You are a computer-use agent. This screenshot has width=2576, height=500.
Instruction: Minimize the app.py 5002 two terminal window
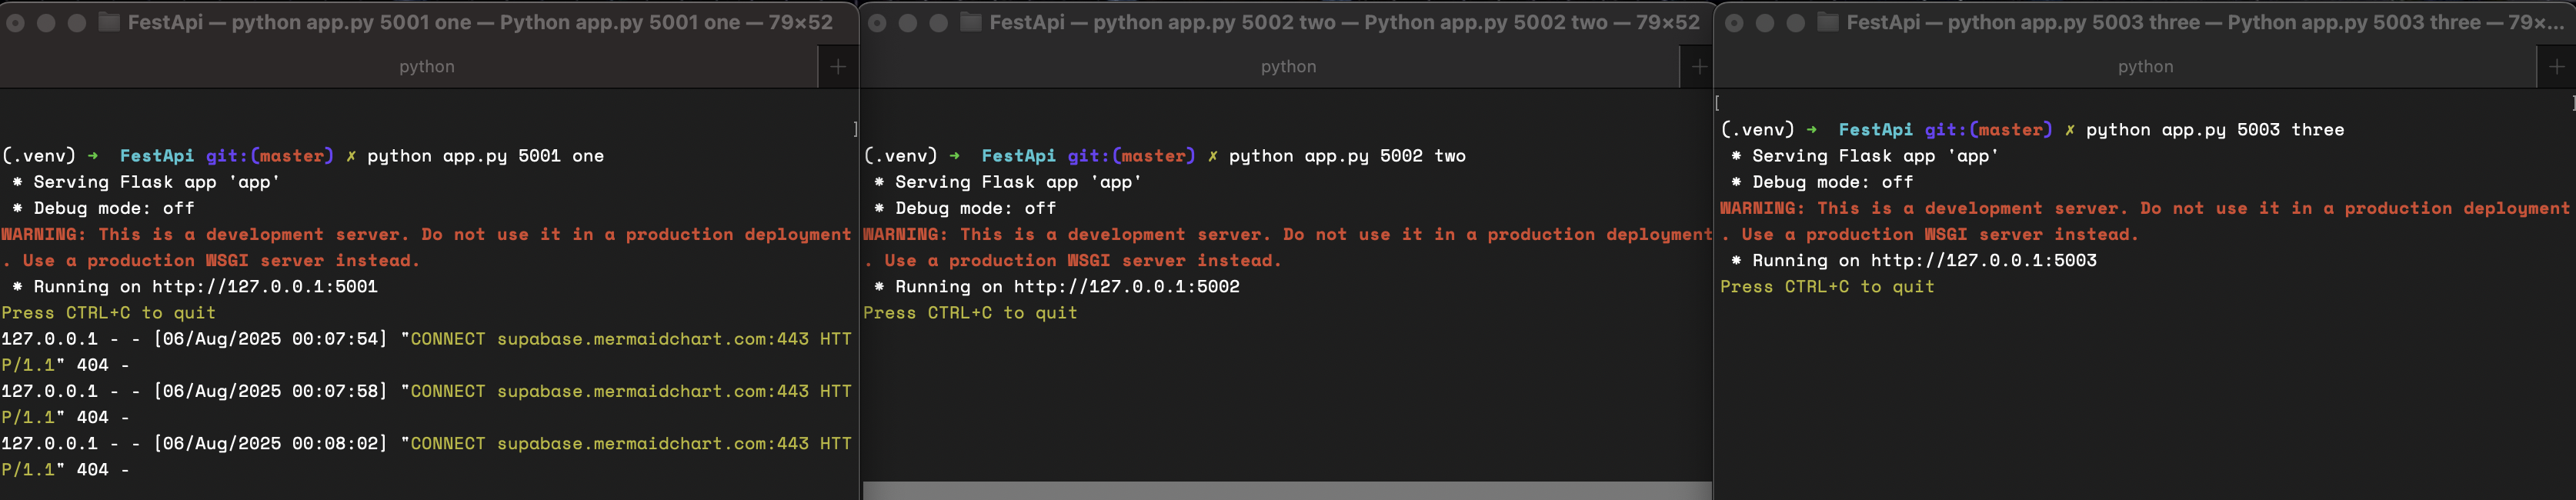[x=908, y=22]
